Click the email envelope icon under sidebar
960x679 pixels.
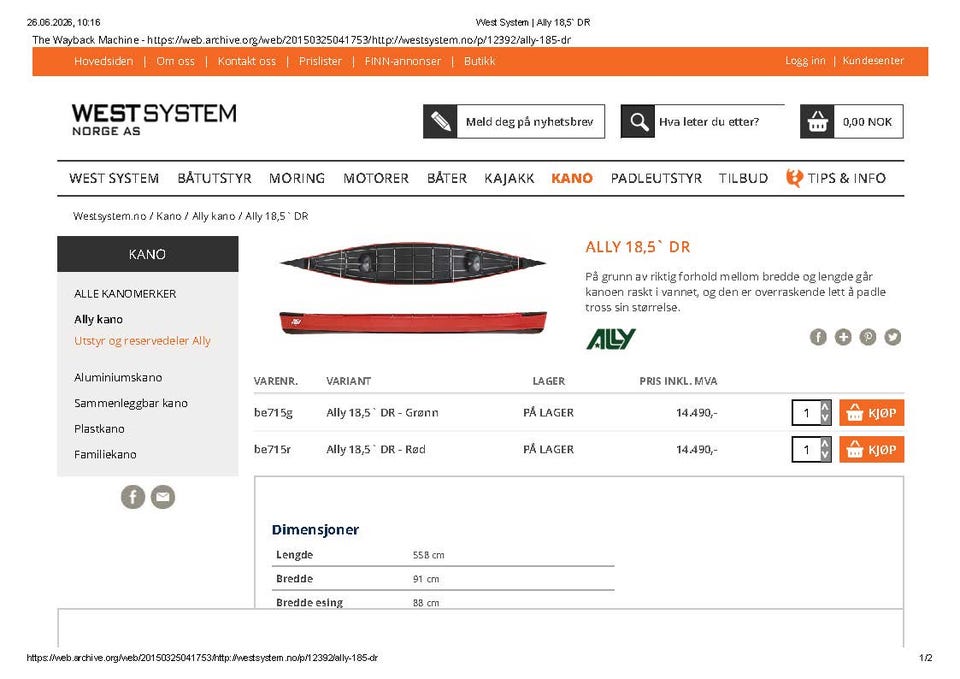tap(163, 497)
